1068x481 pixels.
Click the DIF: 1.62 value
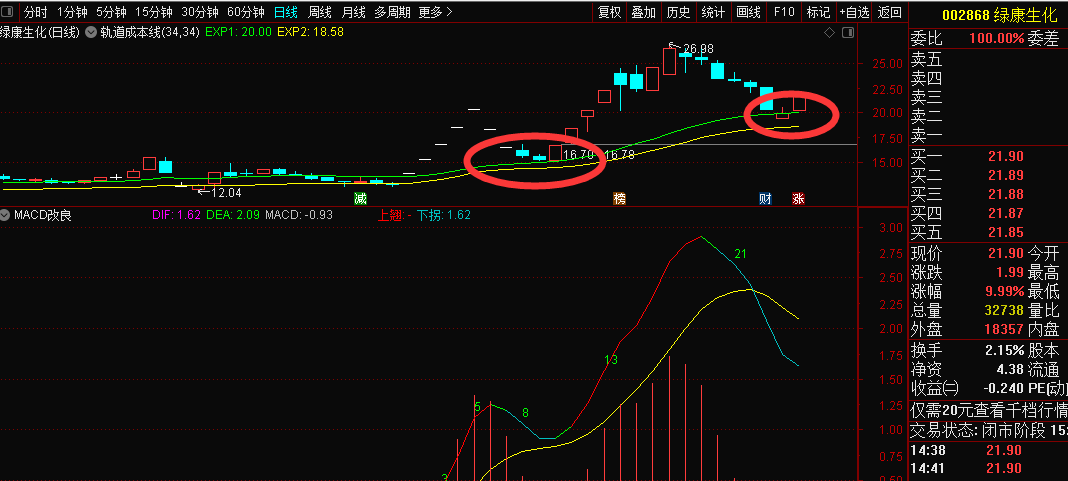(x=176, y=215)
